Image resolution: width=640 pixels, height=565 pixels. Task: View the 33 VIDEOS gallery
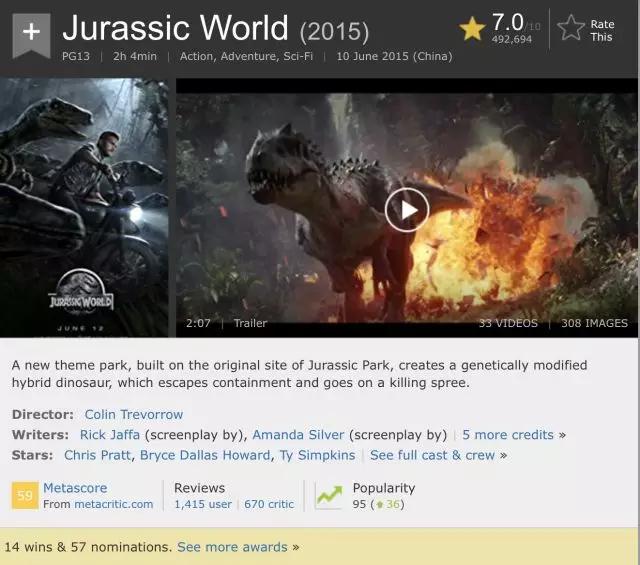pyautogui.click(x=508, y=323)
